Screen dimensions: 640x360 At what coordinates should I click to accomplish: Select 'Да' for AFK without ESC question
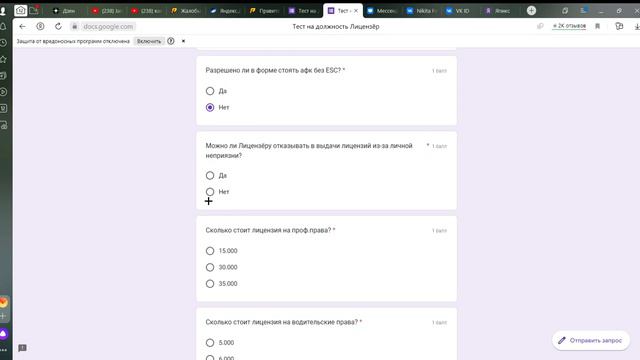tap(210, 91)
